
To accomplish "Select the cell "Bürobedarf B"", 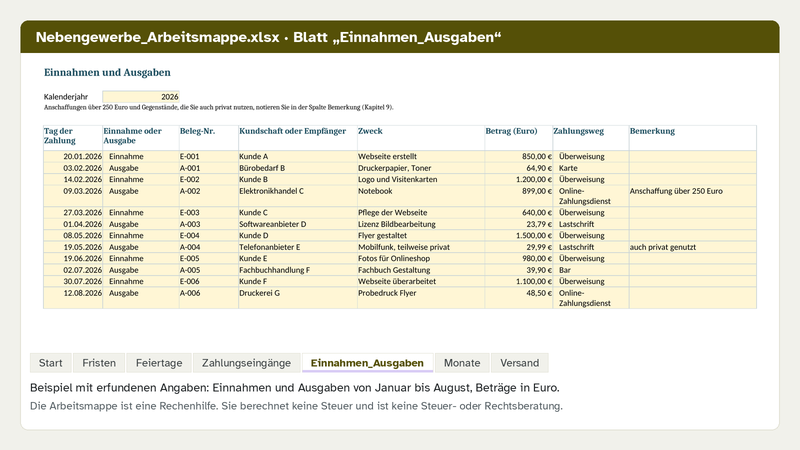I will tap(298, 168).
